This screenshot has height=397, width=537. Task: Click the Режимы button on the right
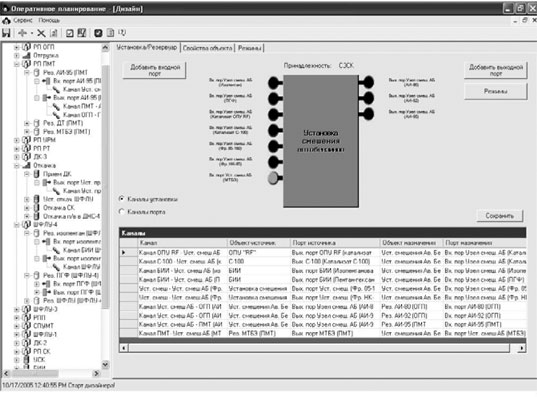496,91
